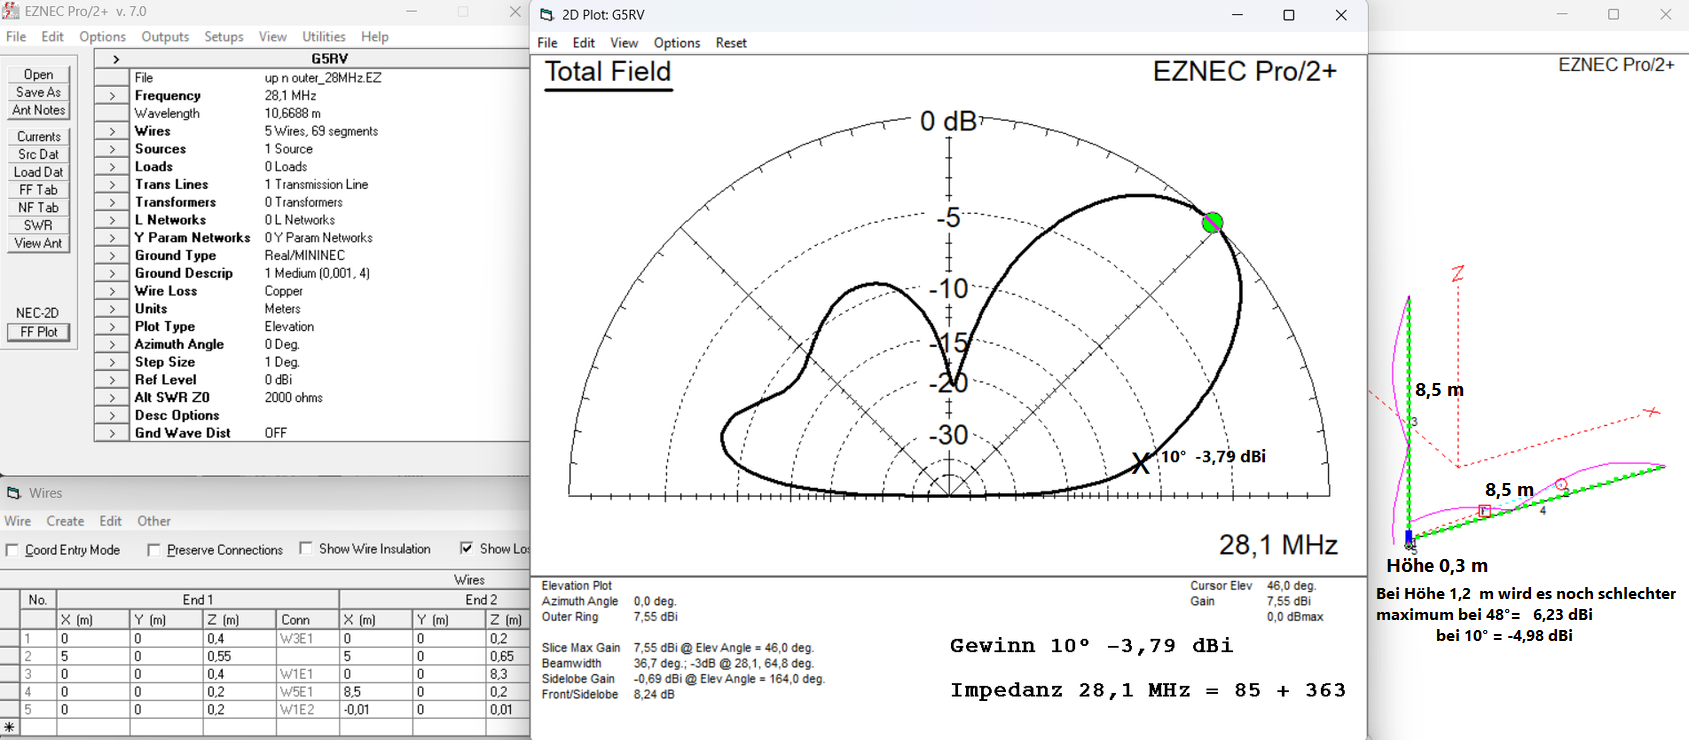
Task: Open the Create menu in Wires window
Action: (65, 521)
